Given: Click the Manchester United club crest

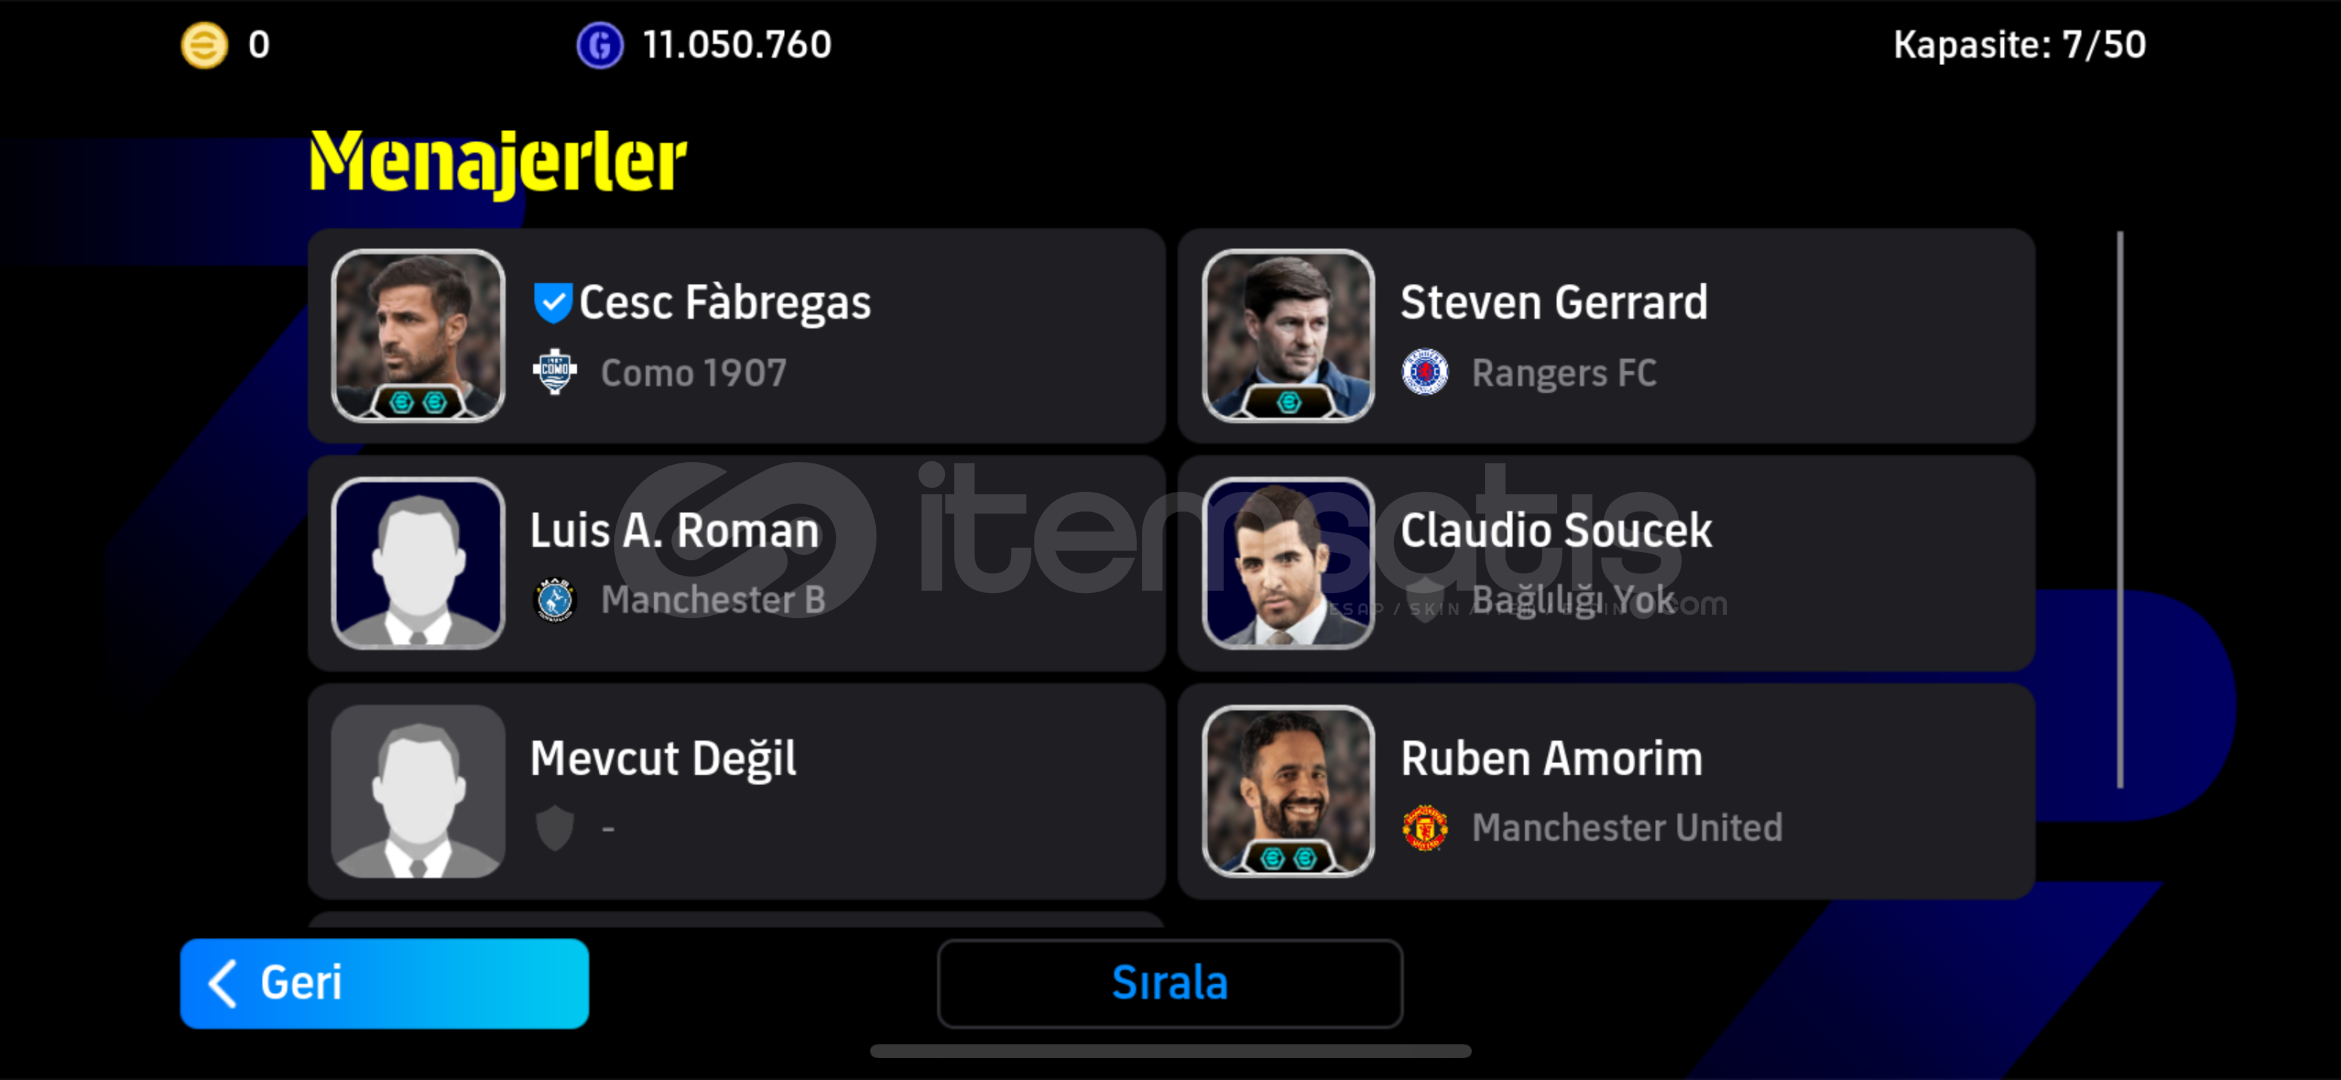Looking at the screenshot, I should 1425,828.
